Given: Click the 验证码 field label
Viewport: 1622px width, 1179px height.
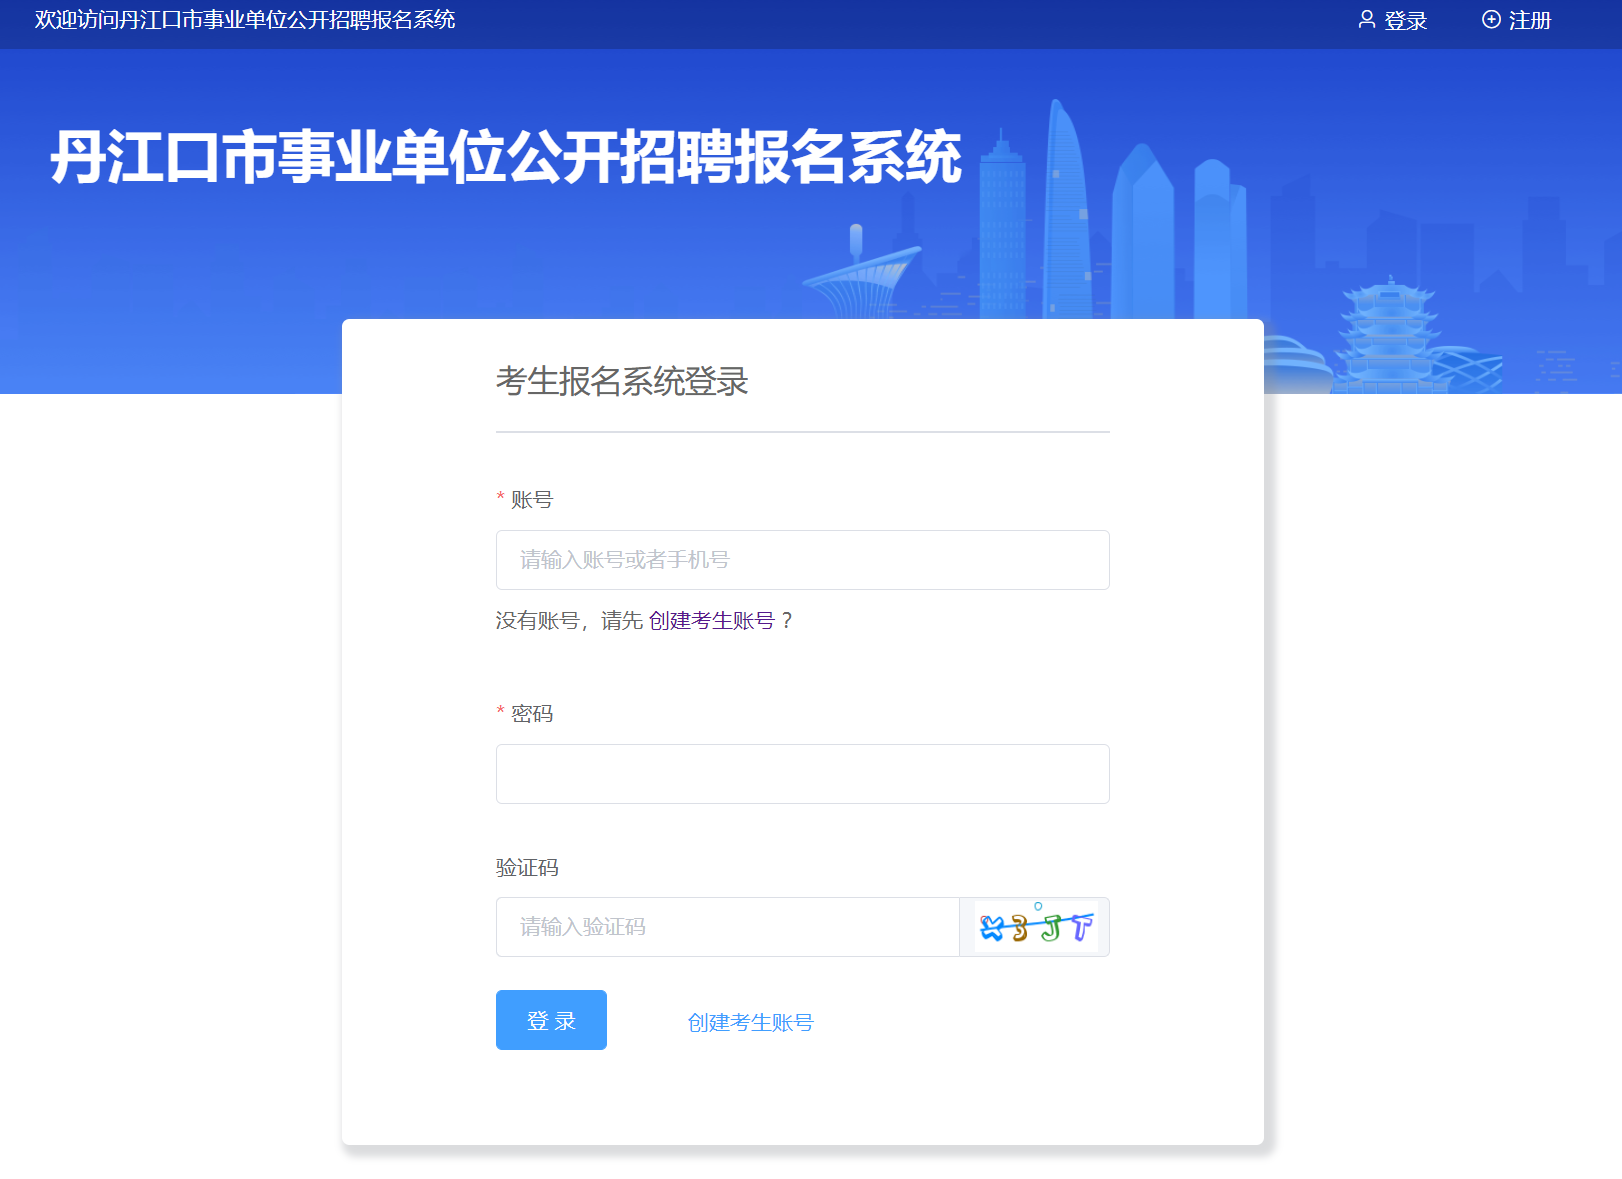Looking at the screenshot, I should 527,868.
